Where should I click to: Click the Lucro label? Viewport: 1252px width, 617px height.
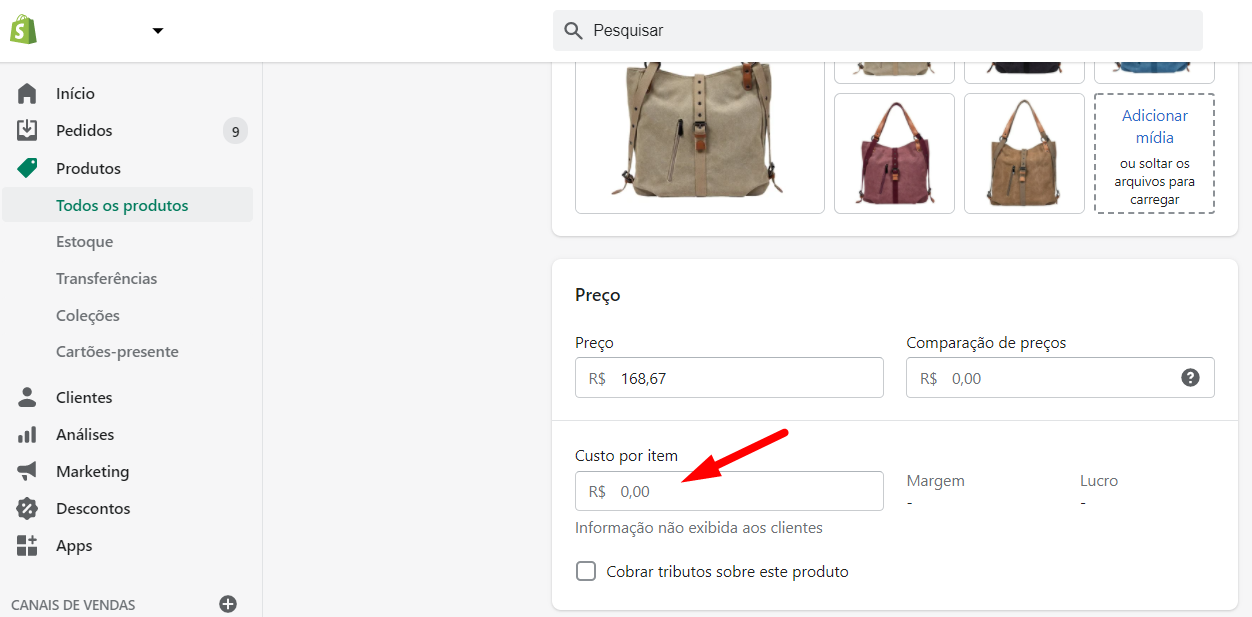click(1099, 481)
